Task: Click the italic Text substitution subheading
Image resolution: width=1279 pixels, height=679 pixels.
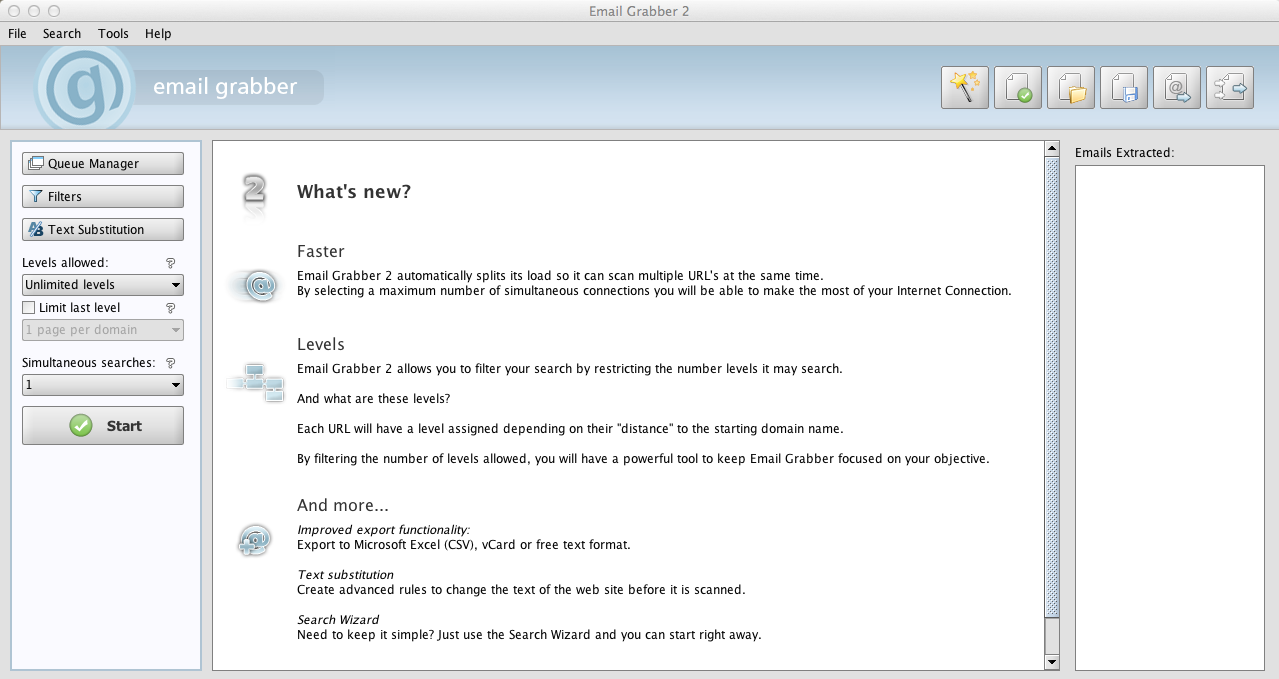Action: click(x=345, y=575)
